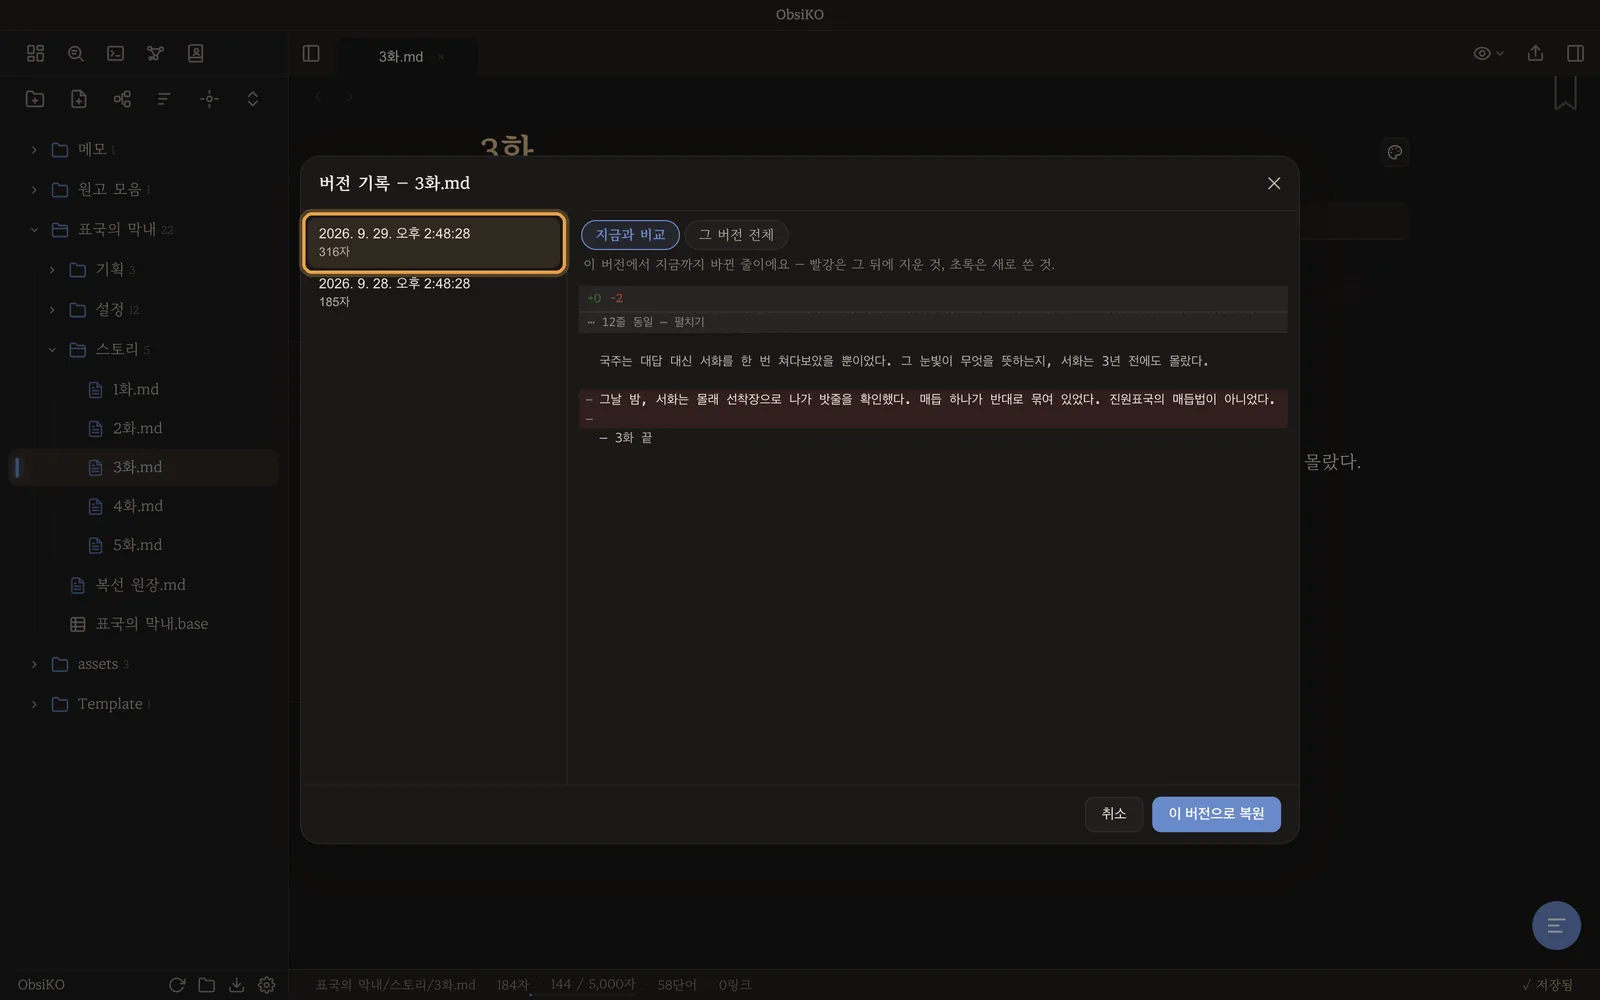The height and width of the screenshot is (1000, 1600).
Task: Toggle the right sidebar panel icon
Action: pyautogui.click(x=1575, y=53)
